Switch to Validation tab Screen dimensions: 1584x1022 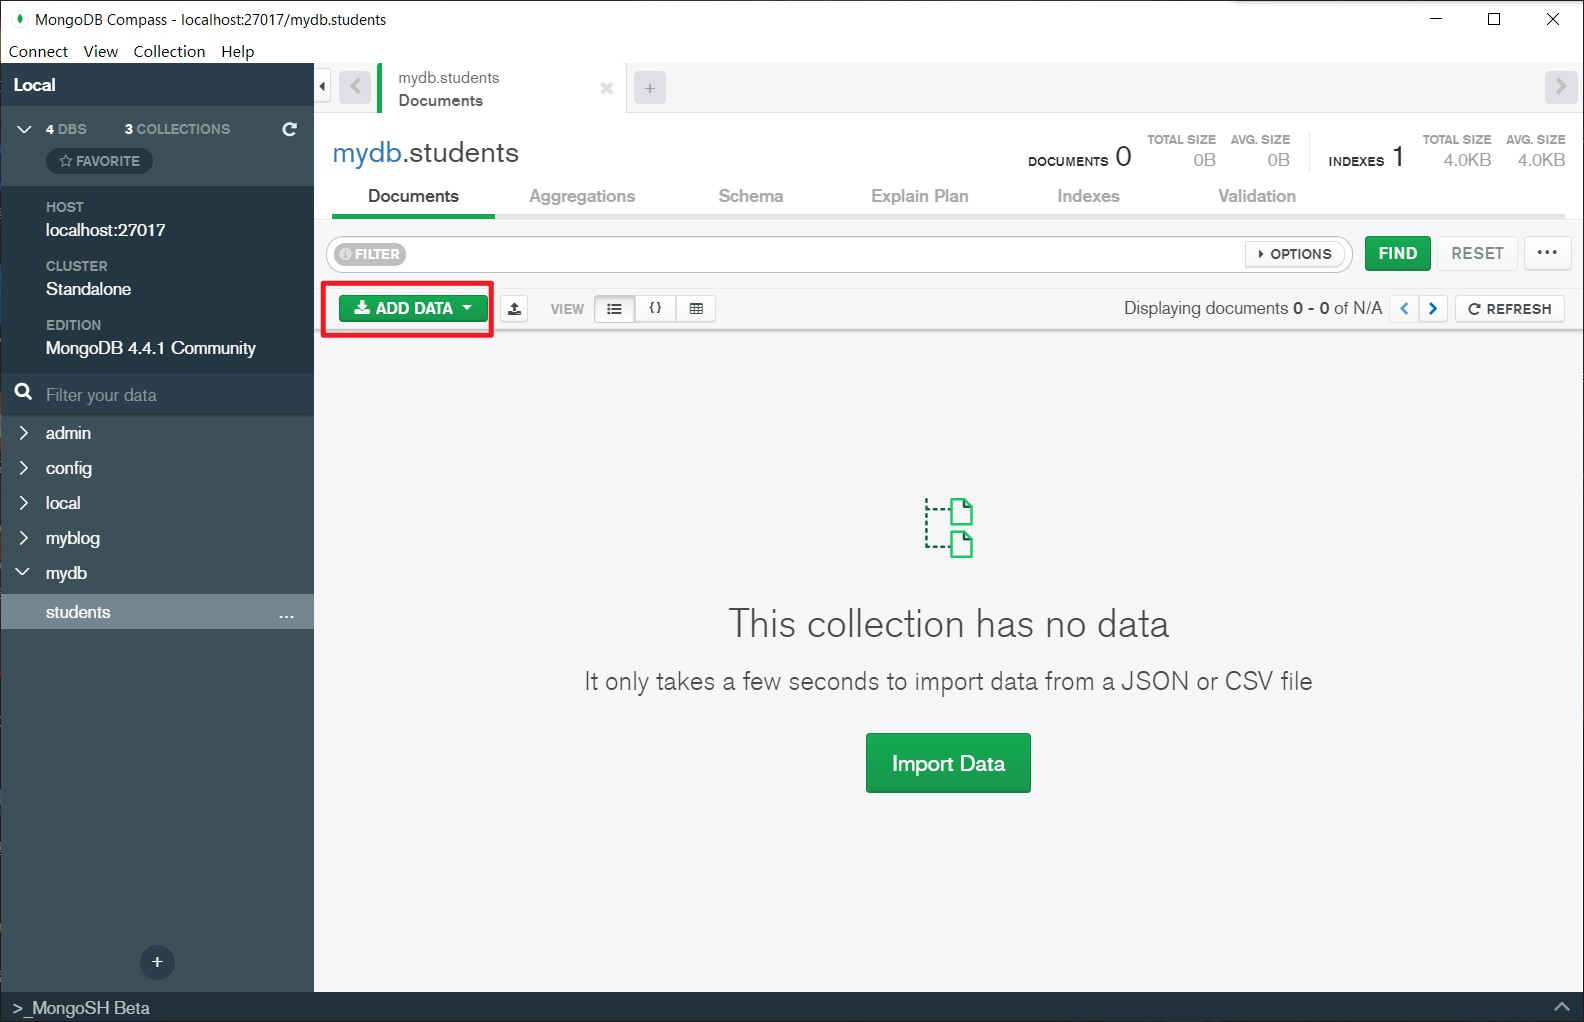point(1256,196)
